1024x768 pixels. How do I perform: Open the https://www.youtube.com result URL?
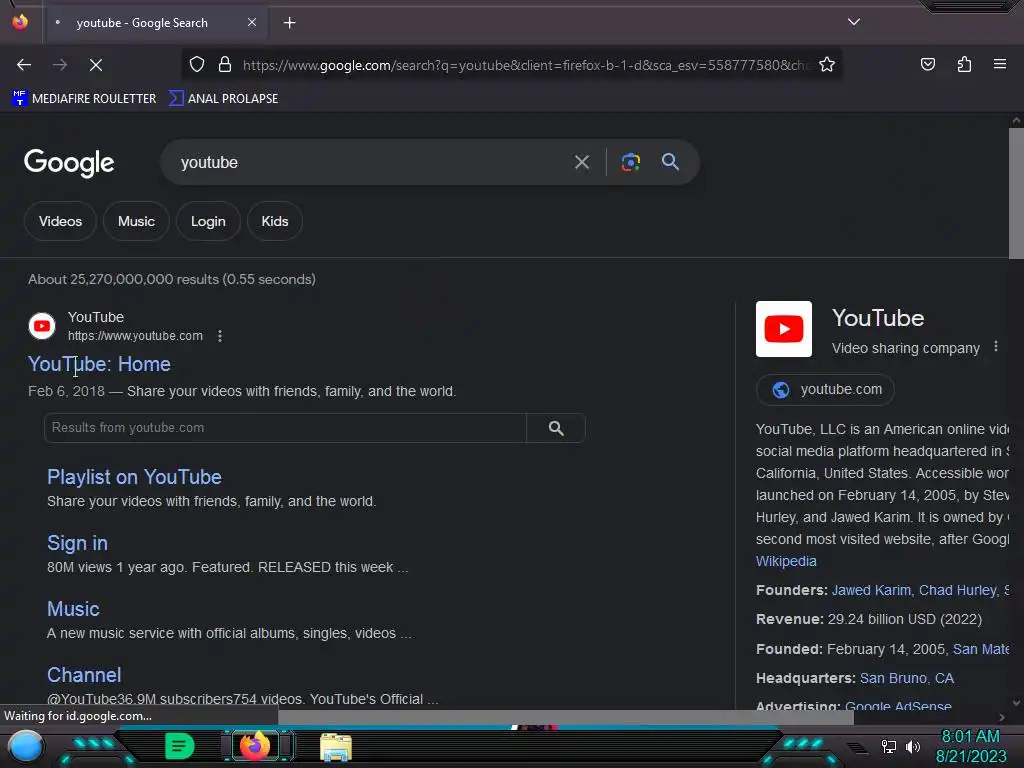pos(135,336)
